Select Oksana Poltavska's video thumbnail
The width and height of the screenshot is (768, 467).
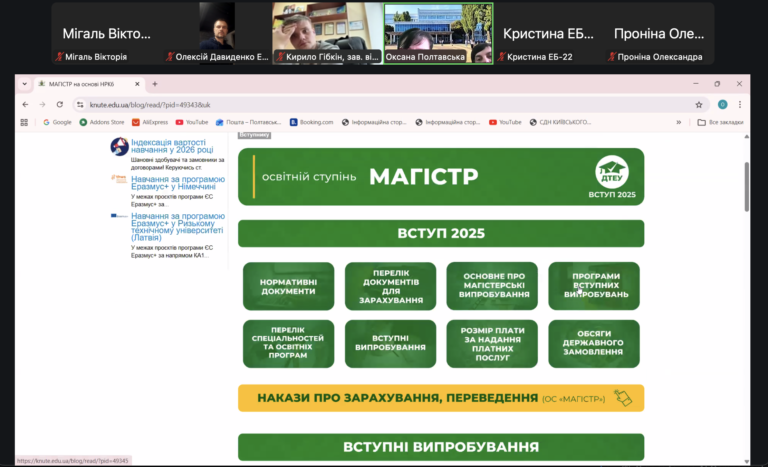[438, 33]
